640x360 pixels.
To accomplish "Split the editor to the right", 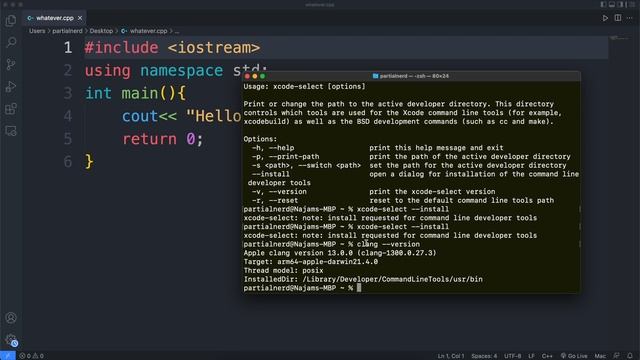I will tap(618, 18).
